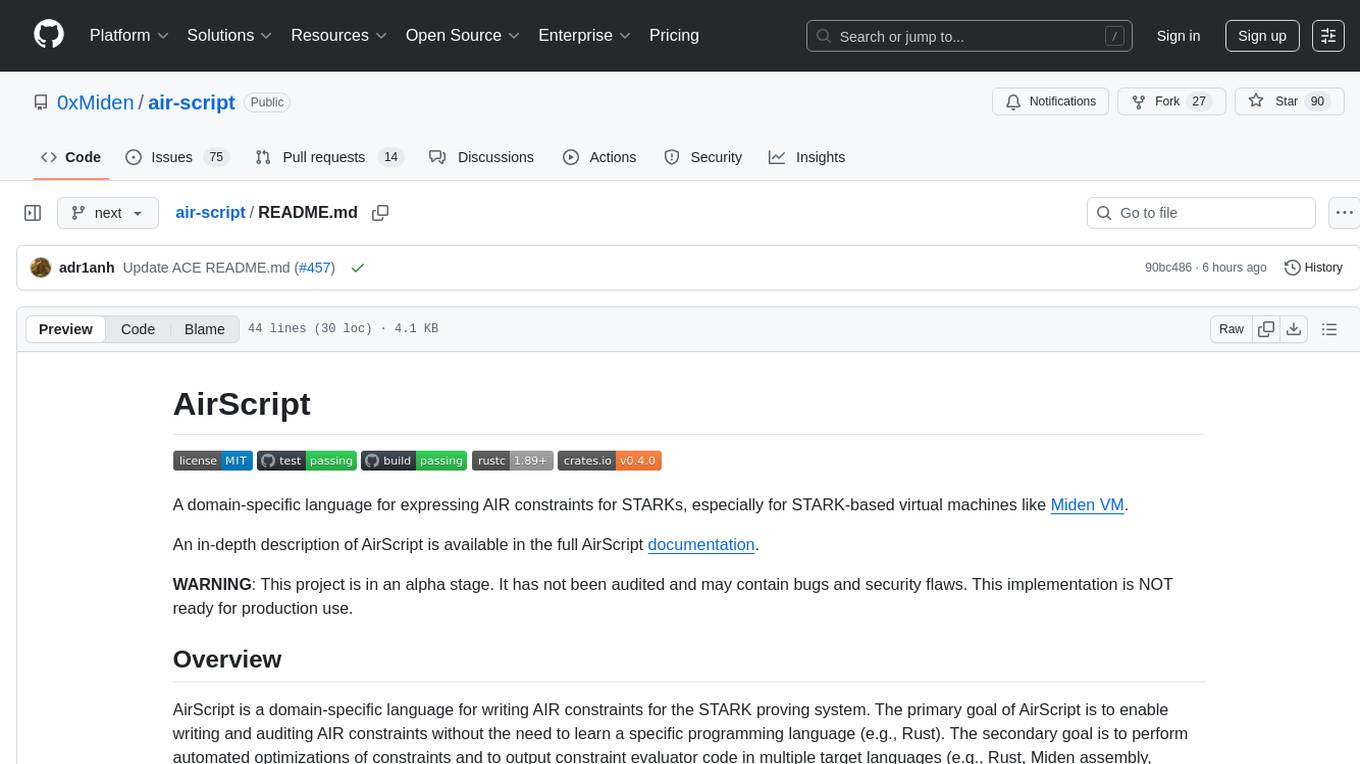Click the Sign in link

[1178, 36]
